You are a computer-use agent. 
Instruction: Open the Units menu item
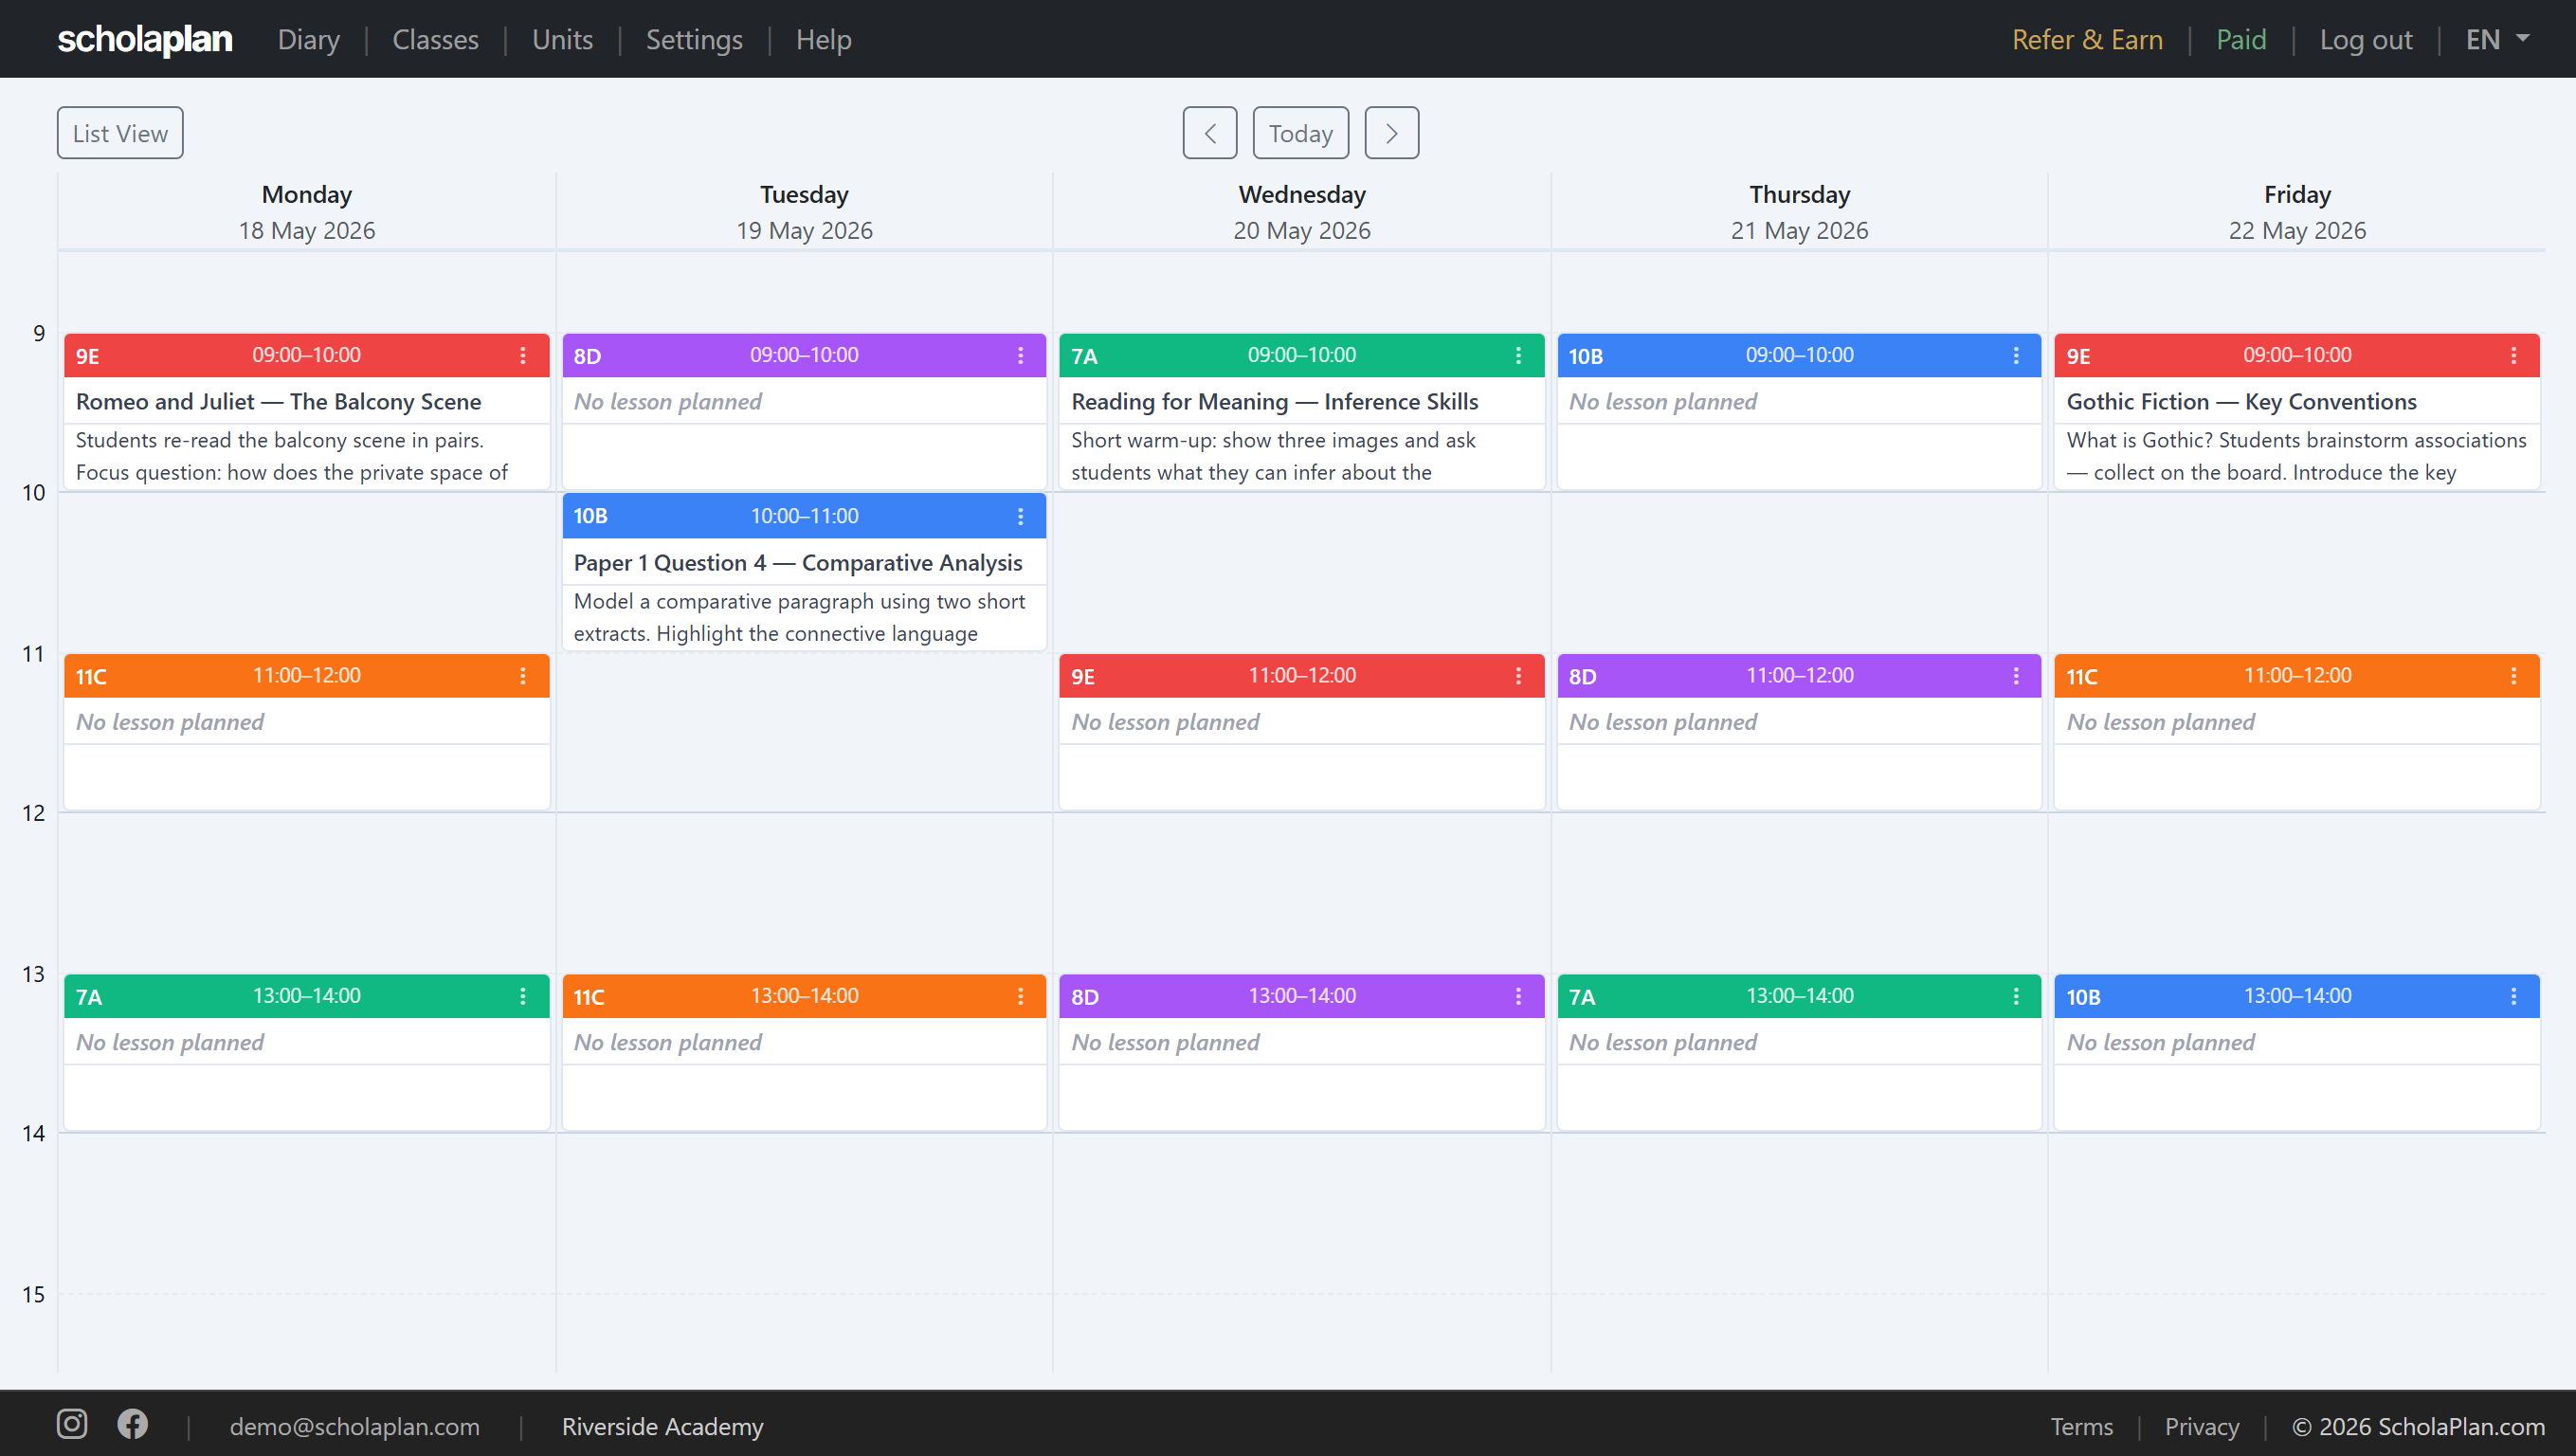[x=562, y=39]
